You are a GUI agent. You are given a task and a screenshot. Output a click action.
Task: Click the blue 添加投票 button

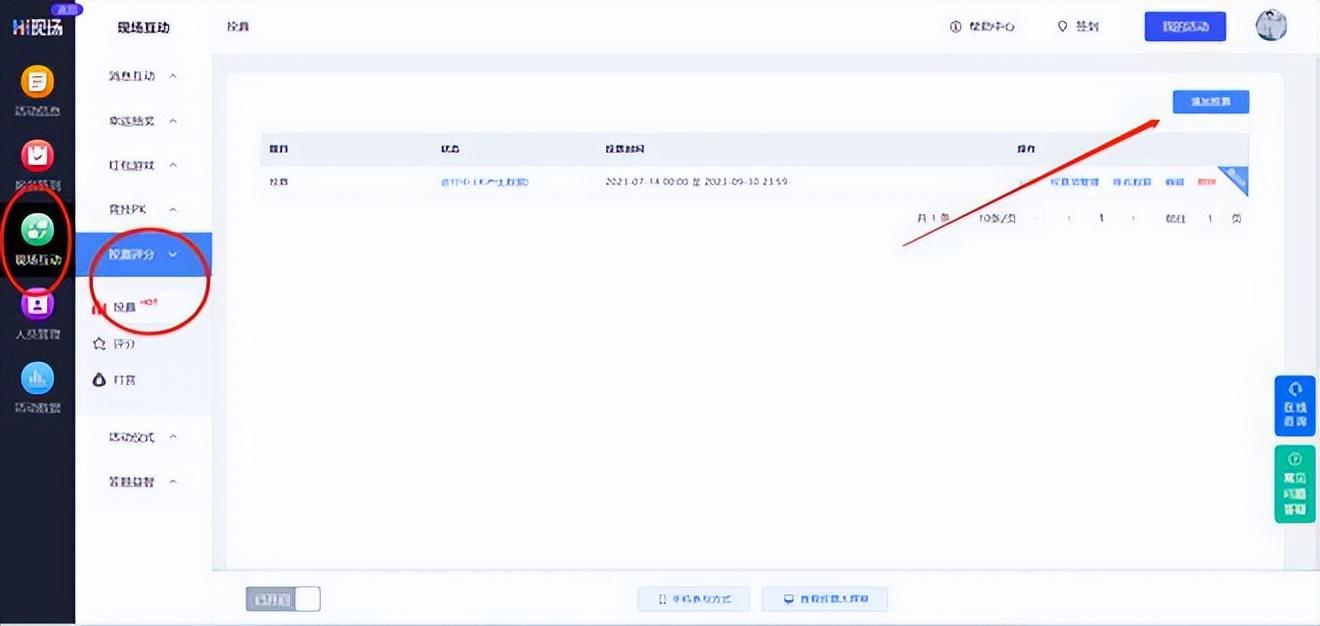(x=1210, y=101)
